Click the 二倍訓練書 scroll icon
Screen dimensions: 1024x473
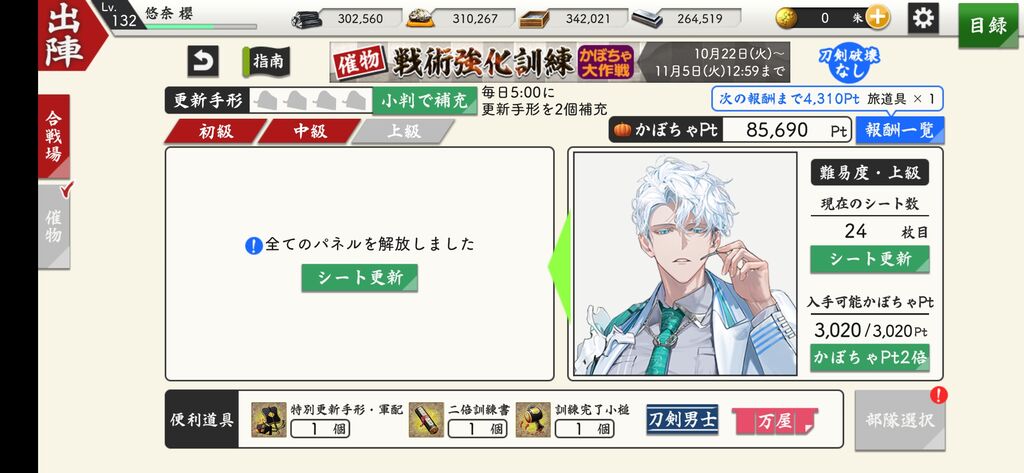pyautogui.click(x=426, y=419)
